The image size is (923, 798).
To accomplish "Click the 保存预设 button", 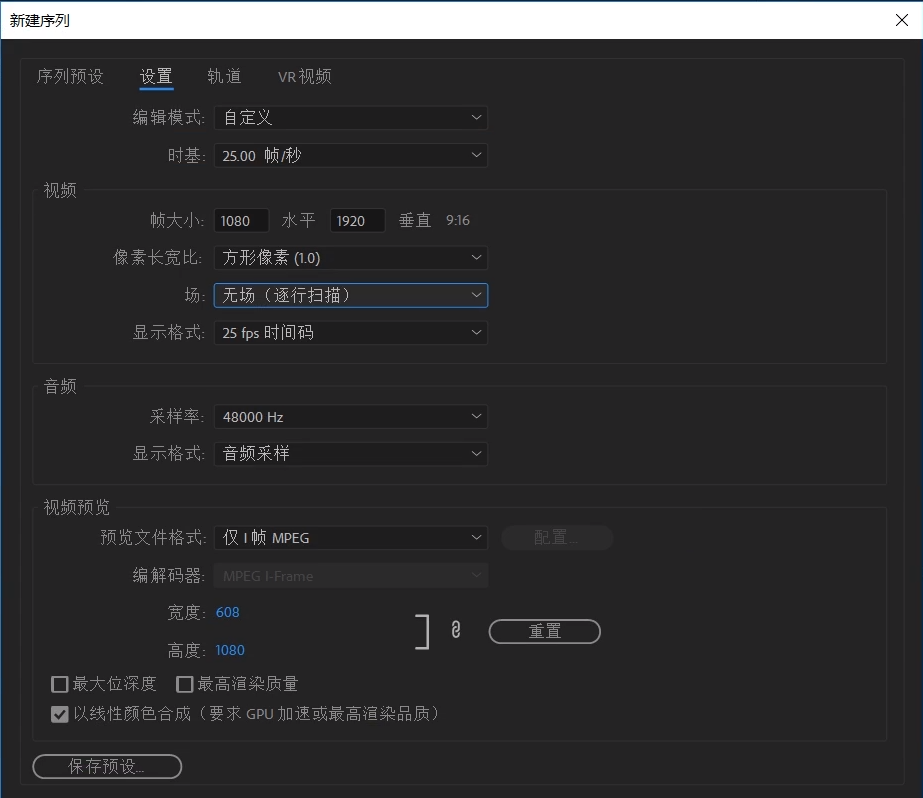I will (106, 766).
